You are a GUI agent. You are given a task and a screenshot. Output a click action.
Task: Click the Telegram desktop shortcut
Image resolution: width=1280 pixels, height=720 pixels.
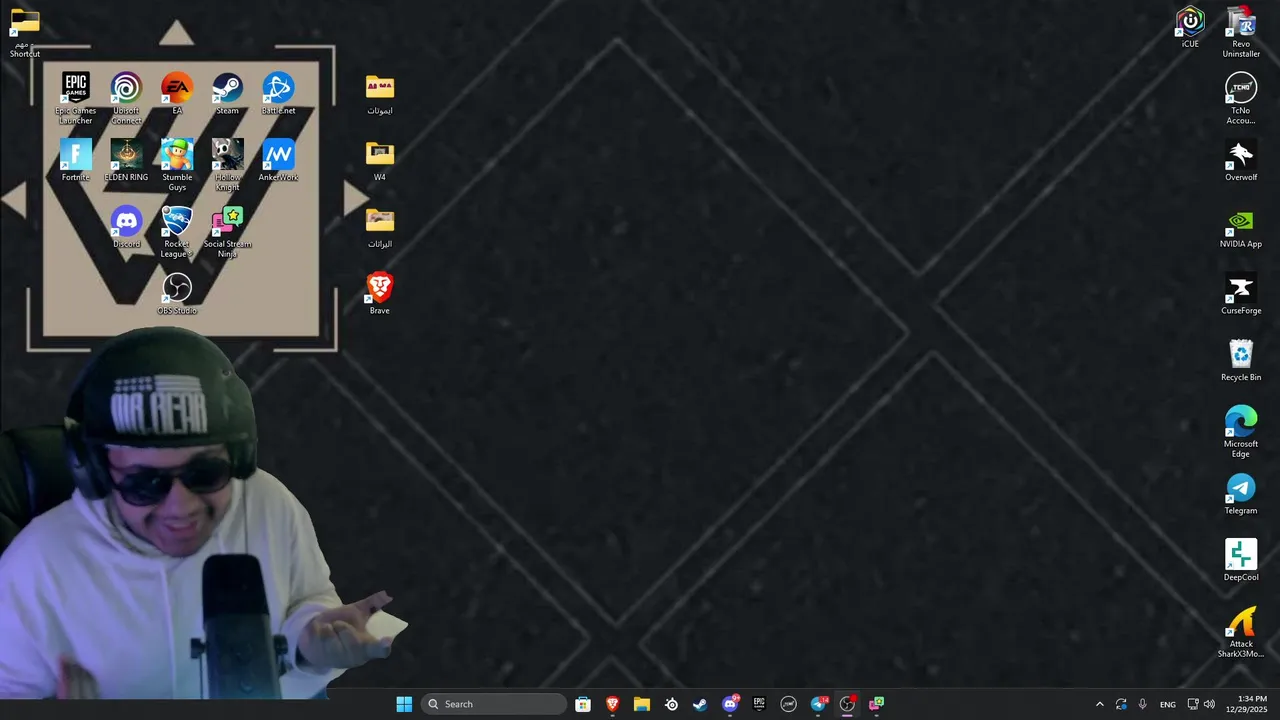click(1241, 493)
